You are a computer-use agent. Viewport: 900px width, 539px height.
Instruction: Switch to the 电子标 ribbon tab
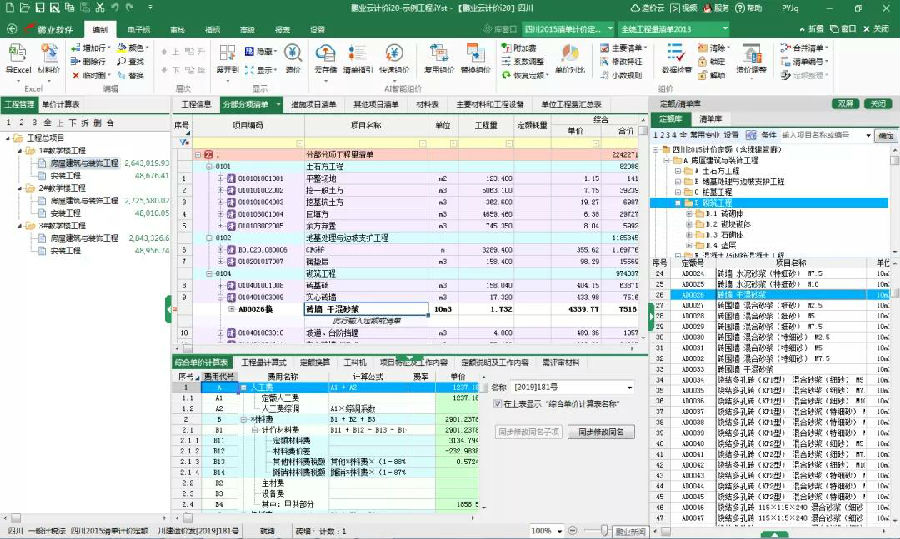coord(139,29)
